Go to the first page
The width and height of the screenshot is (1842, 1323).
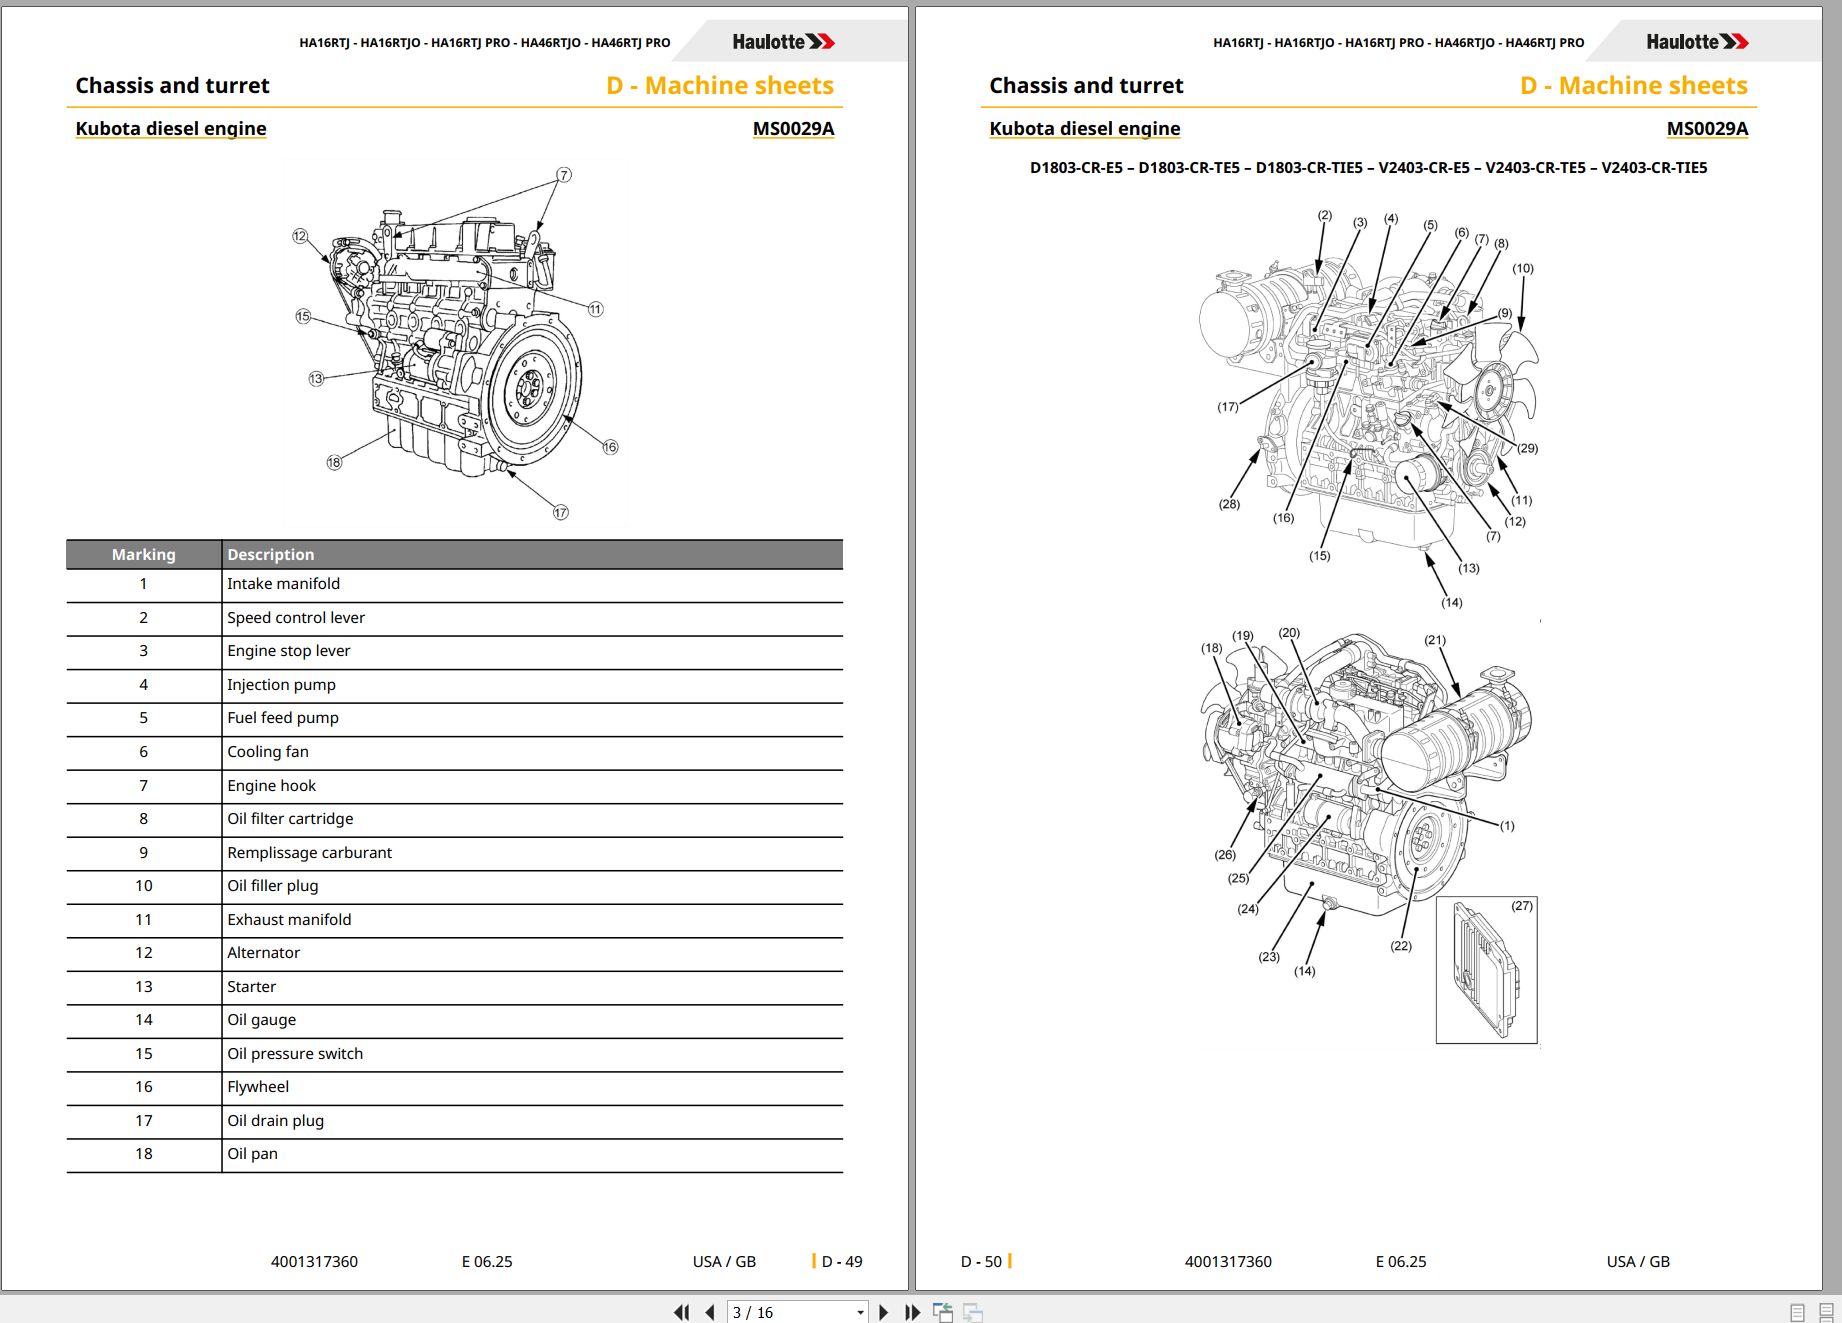pos(682,1312)
